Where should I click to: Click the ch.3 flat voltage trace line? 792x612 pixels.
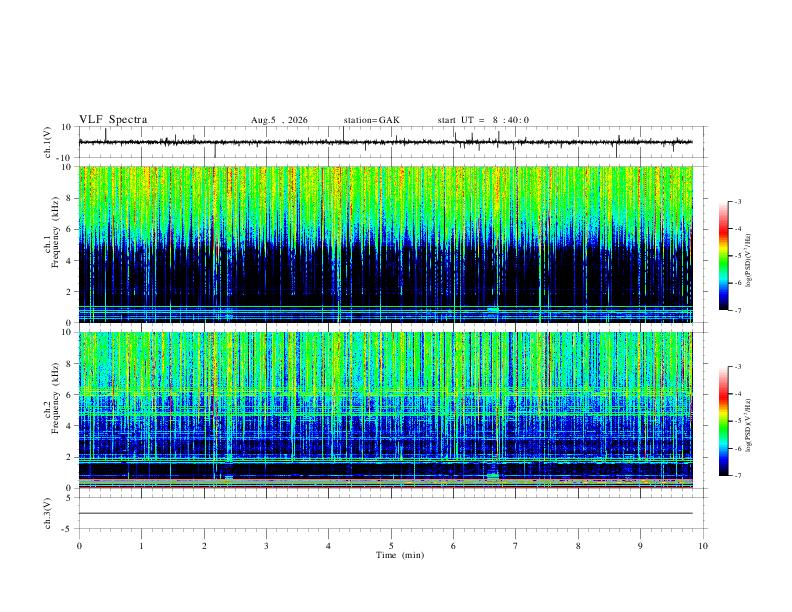click(x=386, y=513)
